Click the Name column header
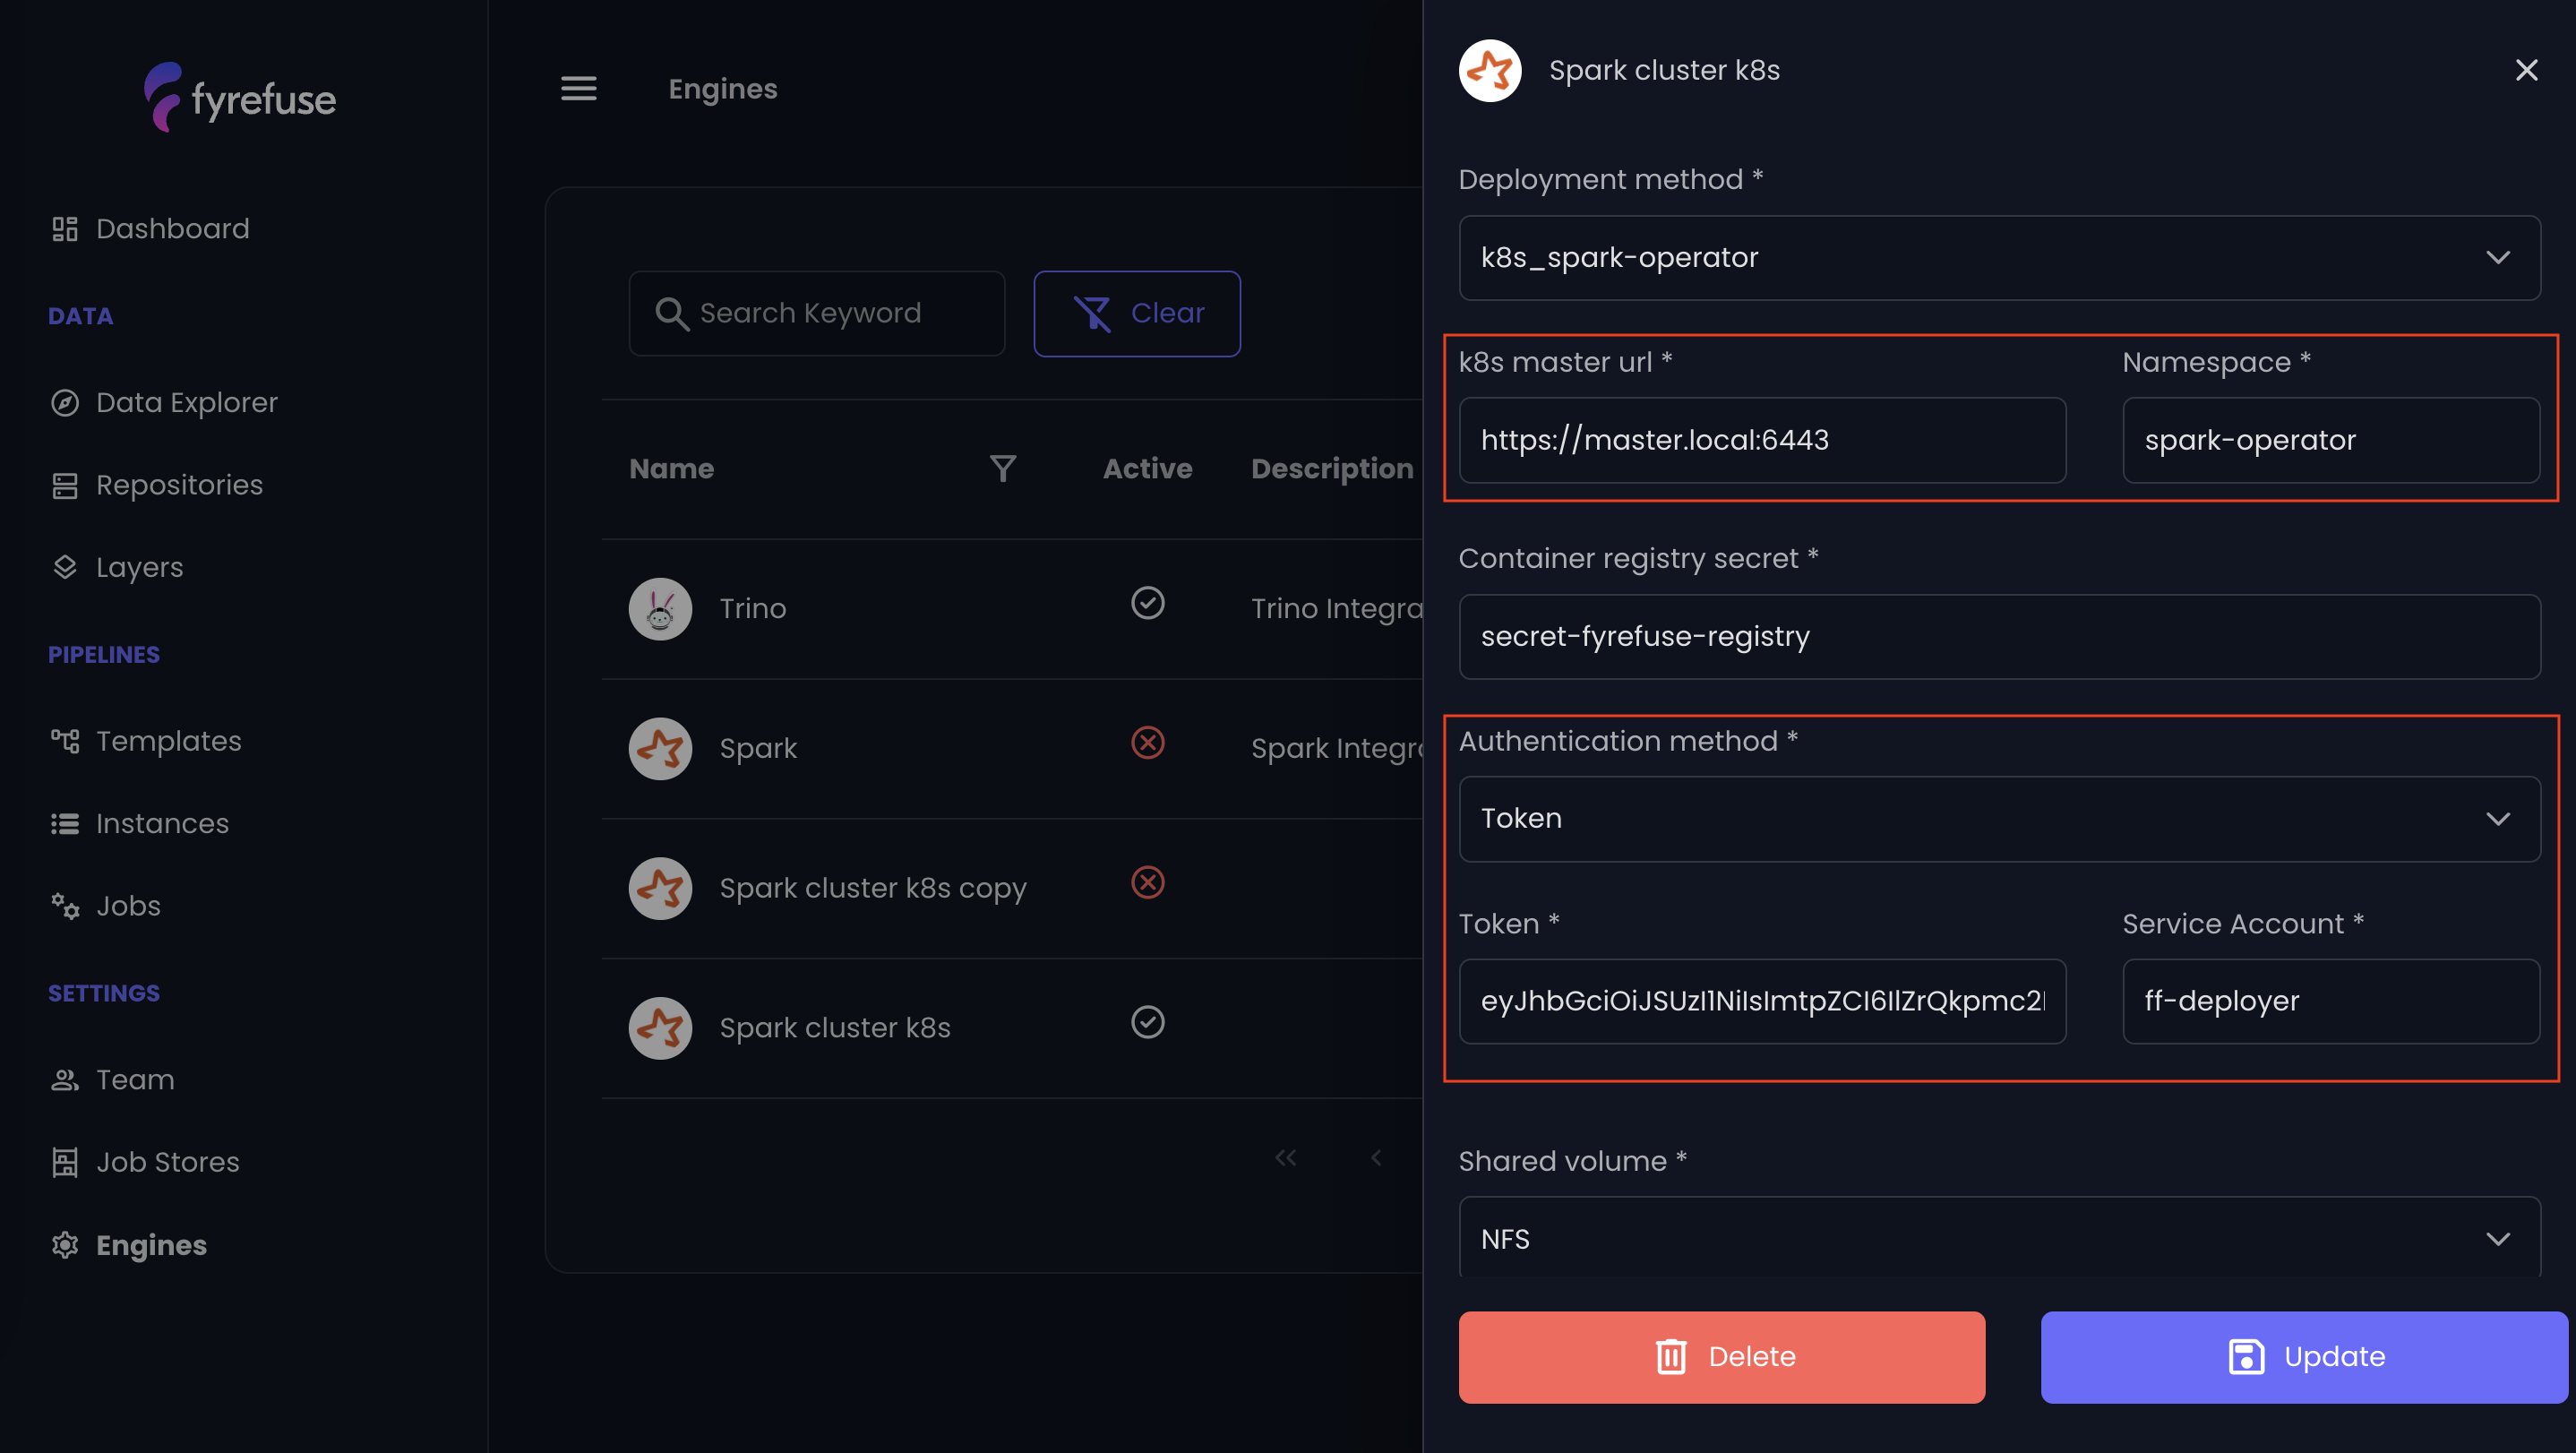Image resolution: width=2576 pixels, height=1453 pixels. tap(671, 468)
